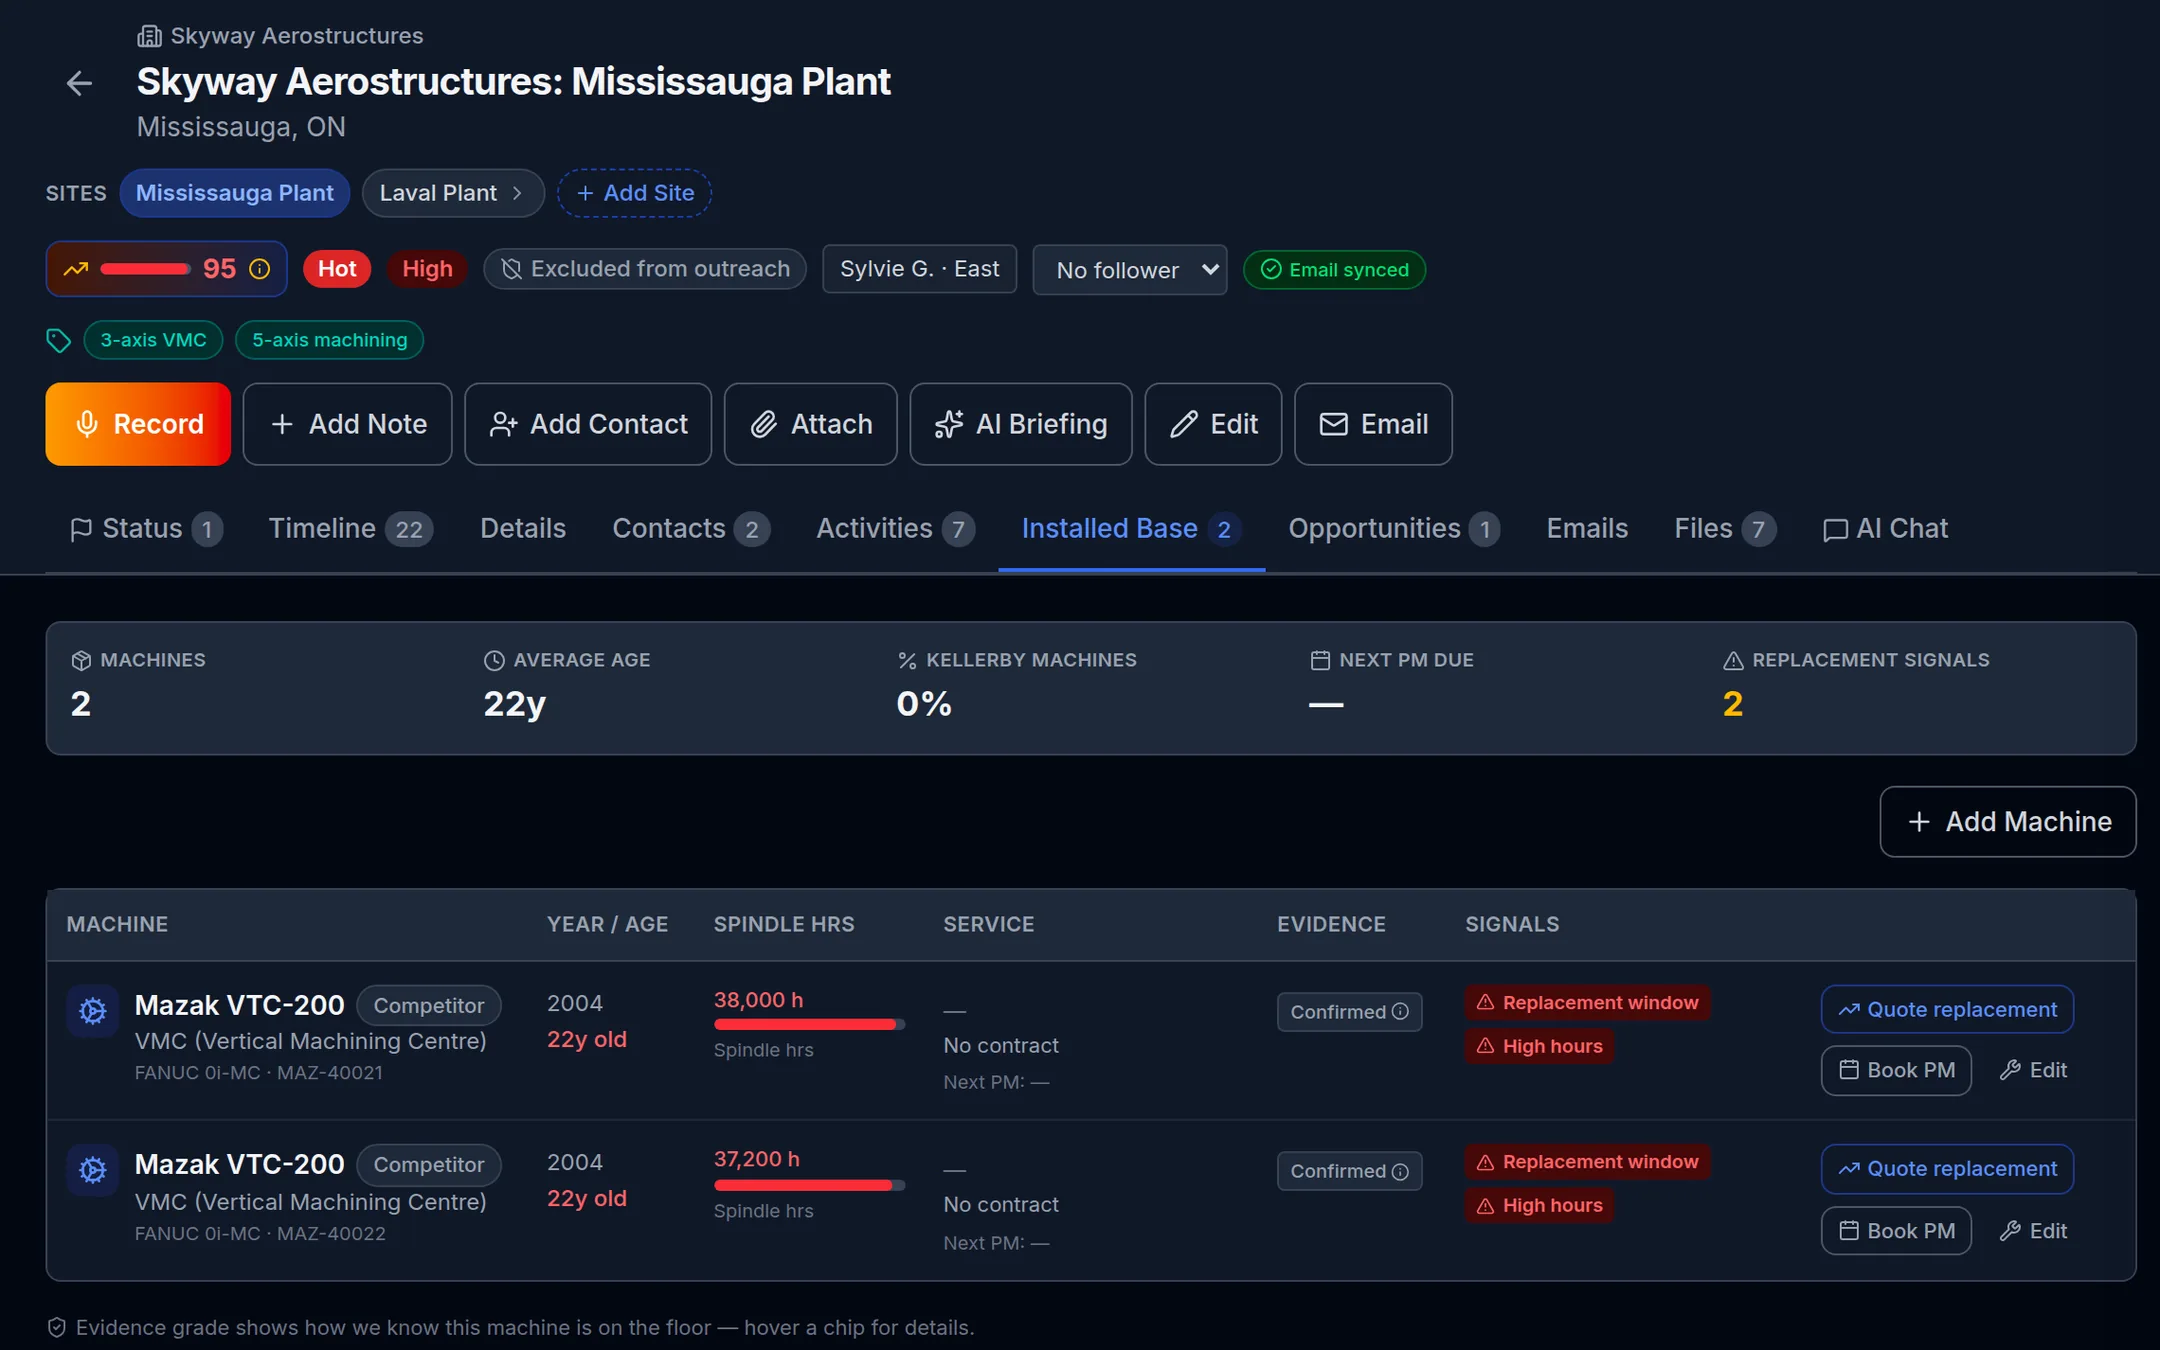Click the wrench icon in the MAZ-40022 row
The height and width of the screenshot is (1350, 2160).
tap(2010, 1231)
